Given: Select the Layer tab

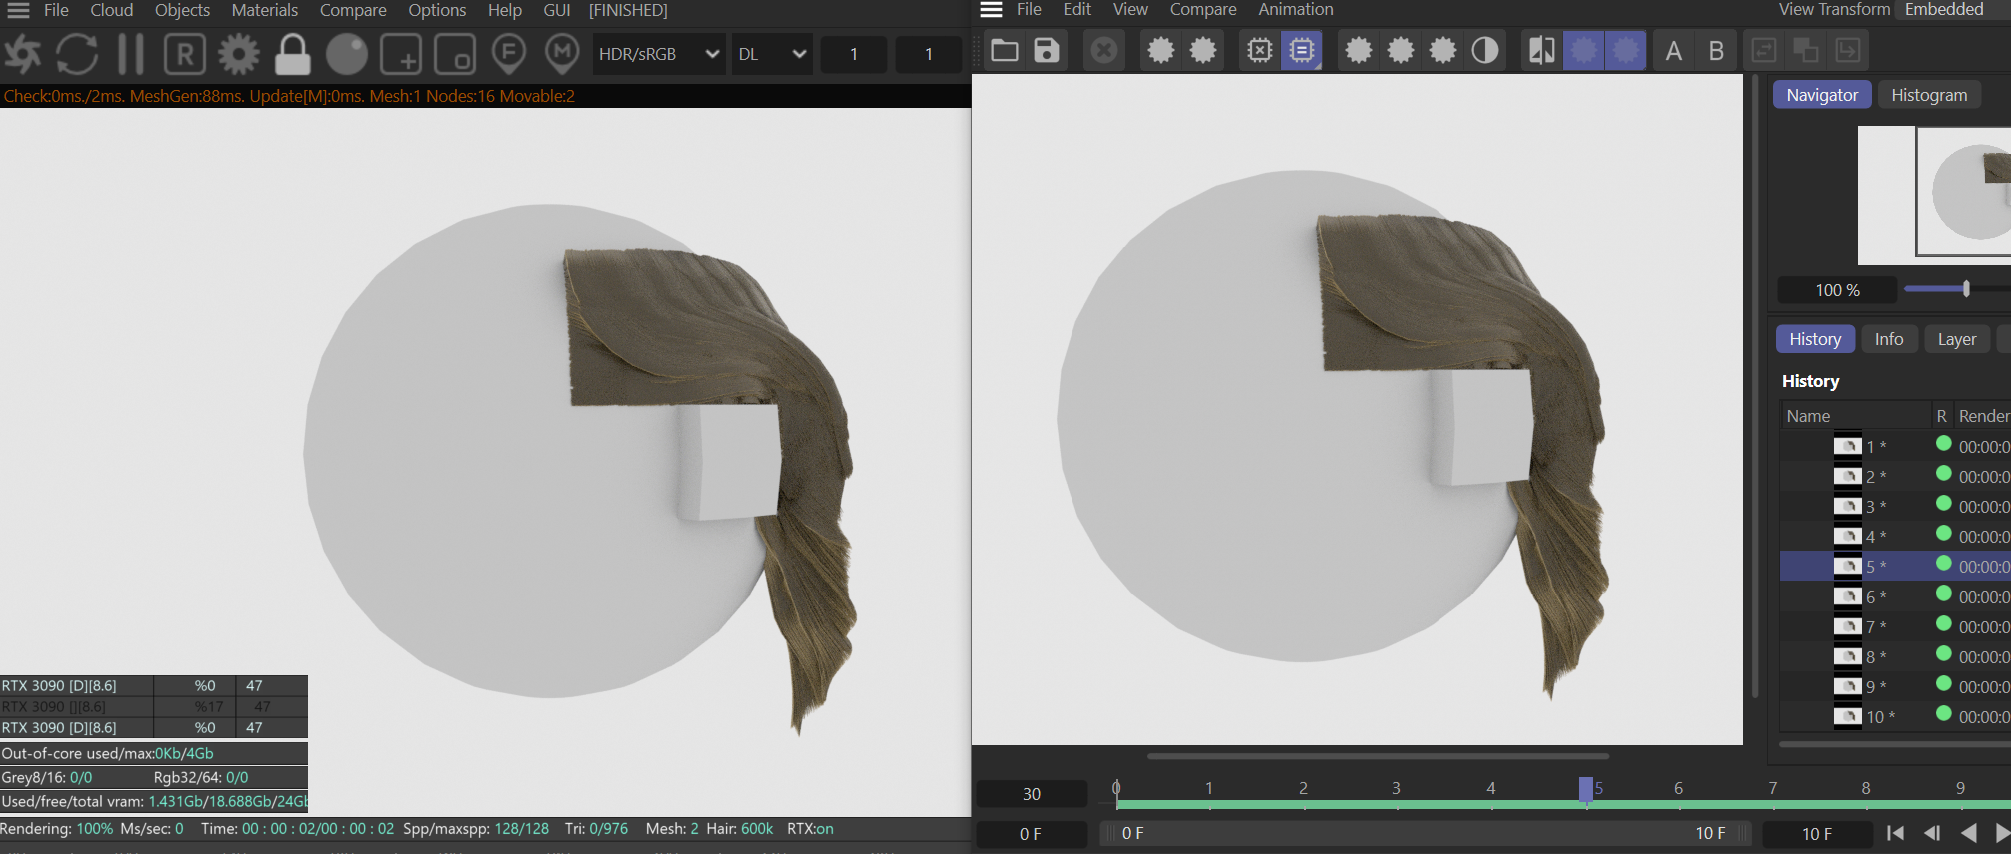Looking at the screenshot, I should click(1957, 339).
